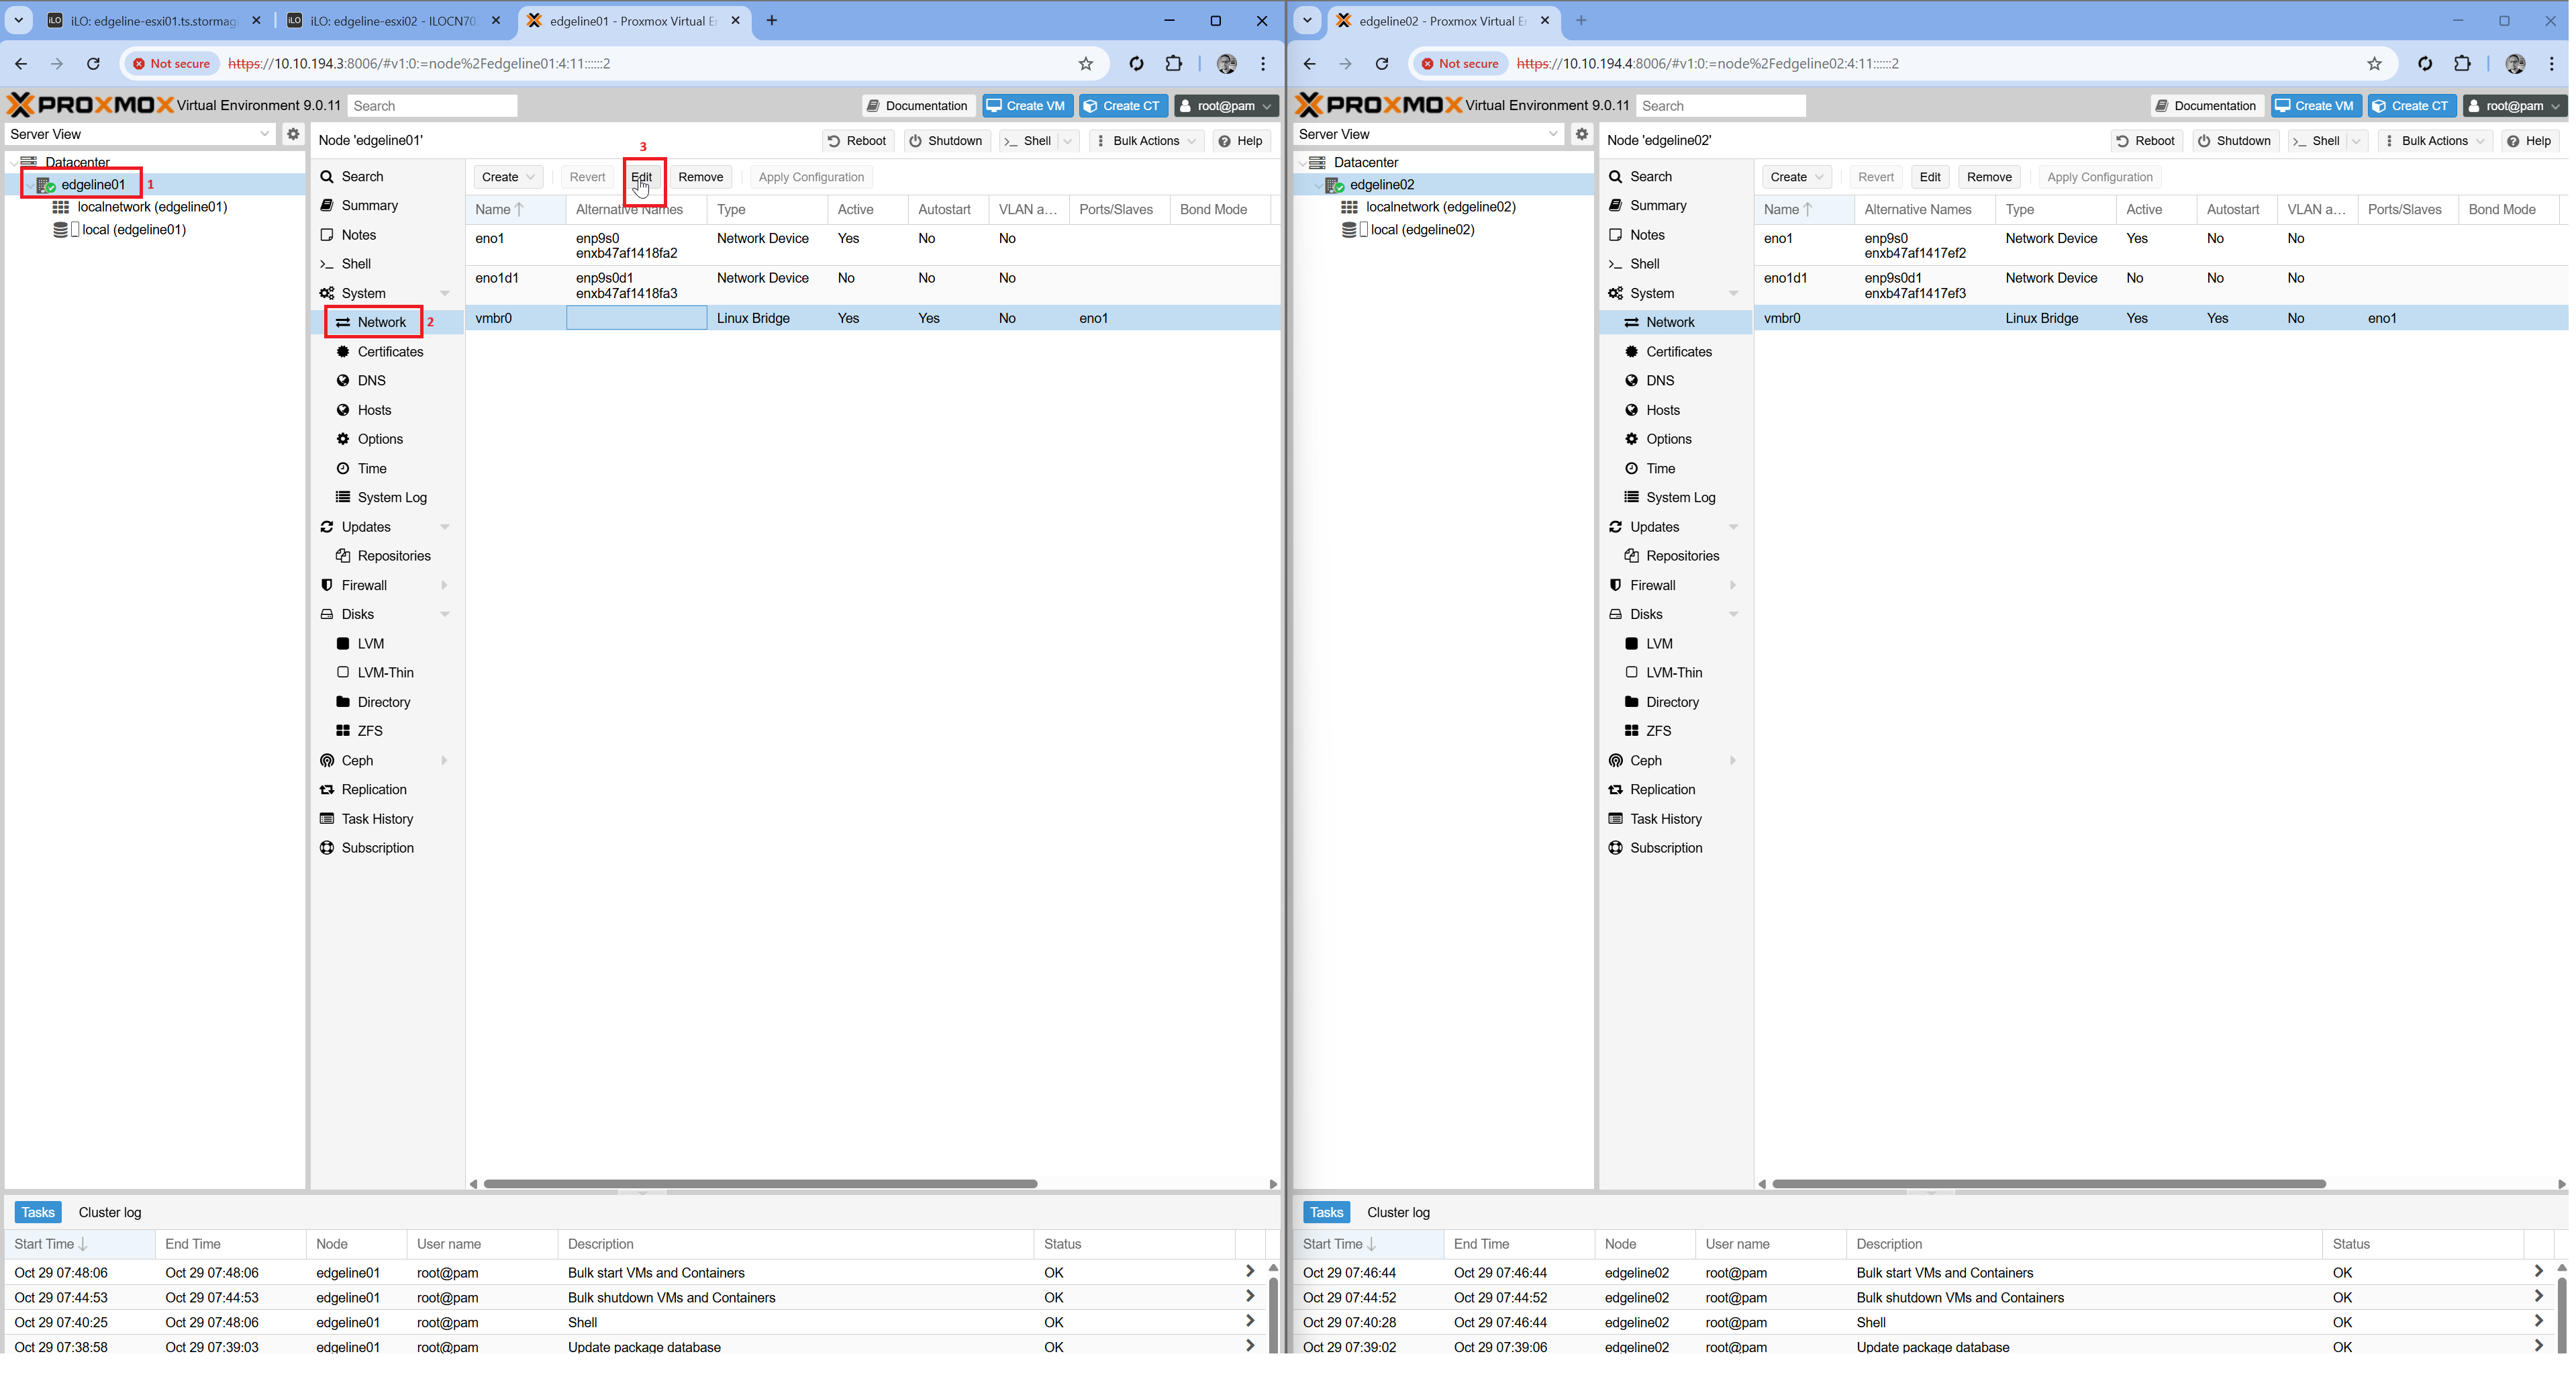This screenshot has height=1385, width=2576.
Task: Close the iLO edgeline-esxi01 tab
Action: (256, 21)
